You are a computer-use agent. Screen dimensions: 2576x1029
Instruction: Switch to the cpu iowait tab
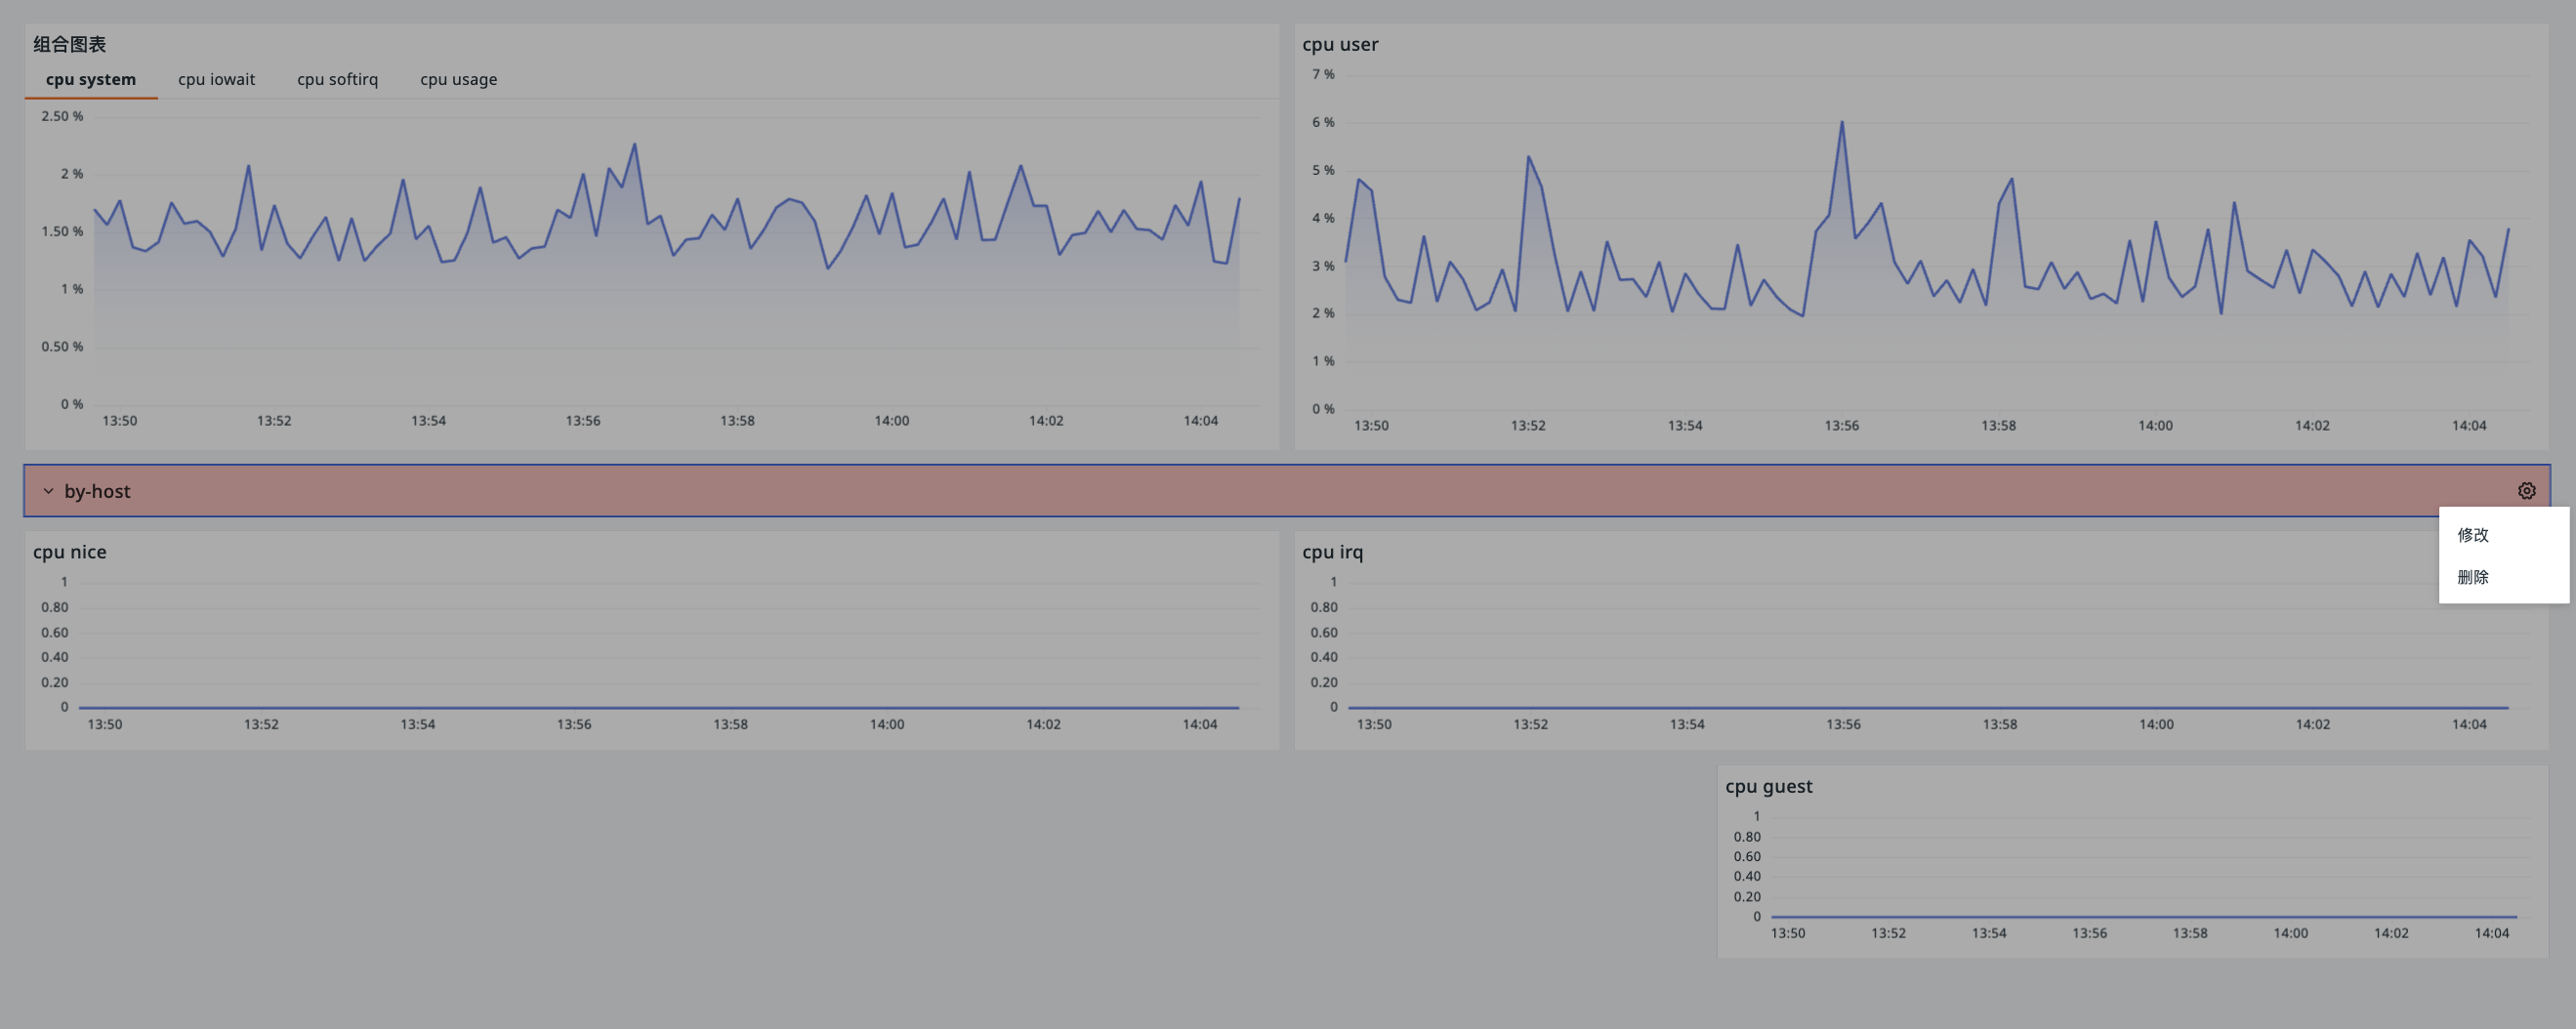[x=216, y=79]
